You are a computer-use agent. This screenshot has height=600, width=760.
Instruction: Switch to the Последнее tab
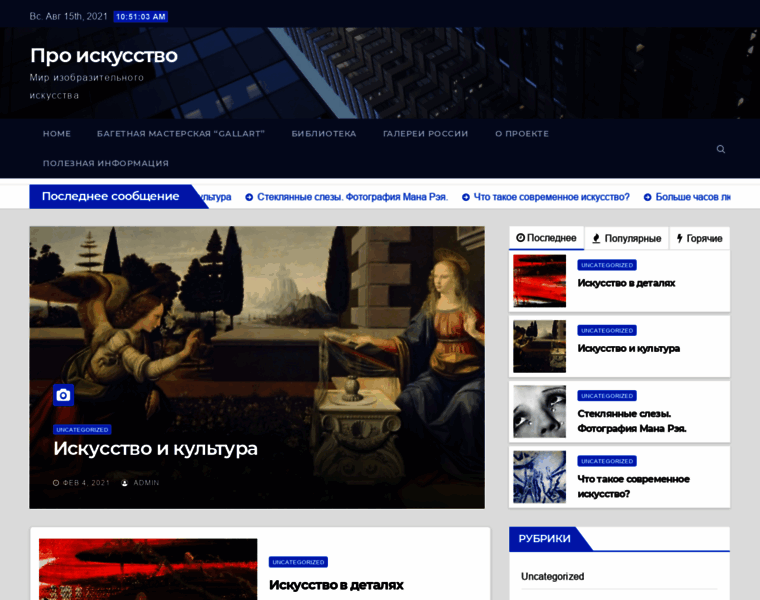pyautogui.click(x=546, y=238)
